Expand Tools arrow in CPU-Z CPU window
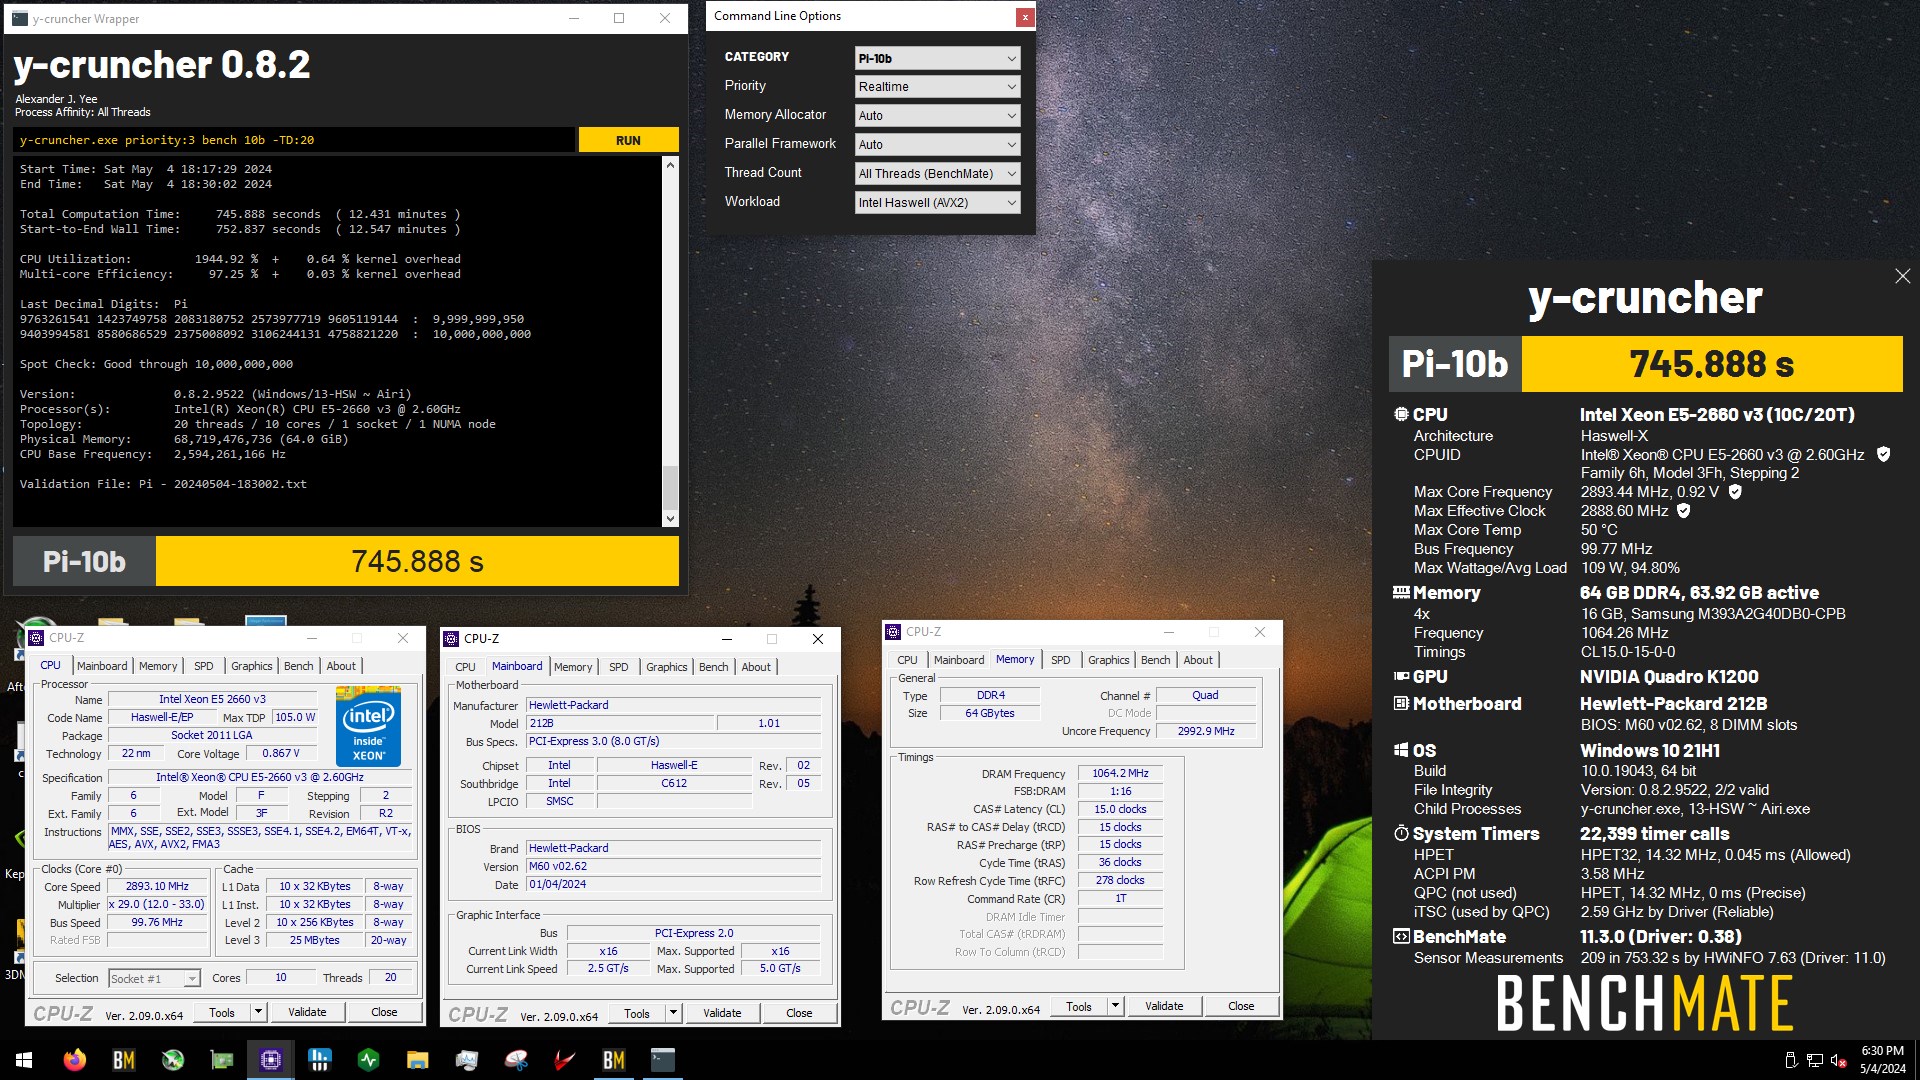 click(258, 1012)
